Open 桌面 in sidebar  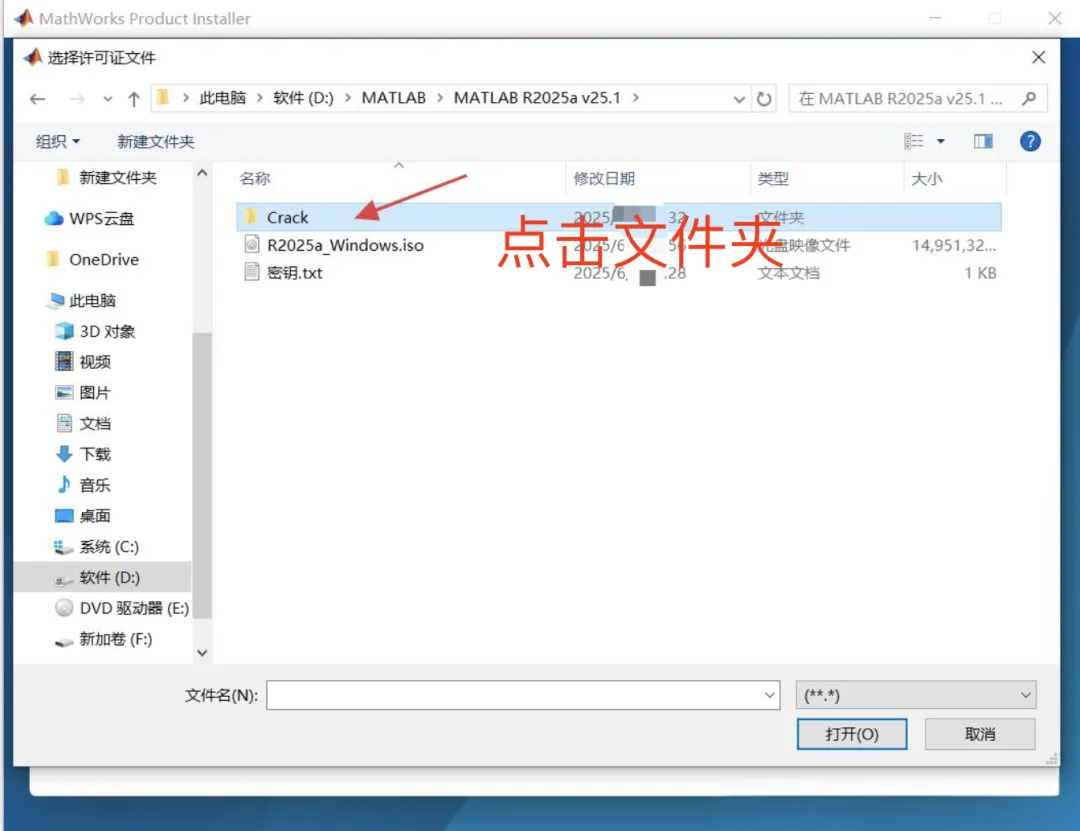coord(94,515)
